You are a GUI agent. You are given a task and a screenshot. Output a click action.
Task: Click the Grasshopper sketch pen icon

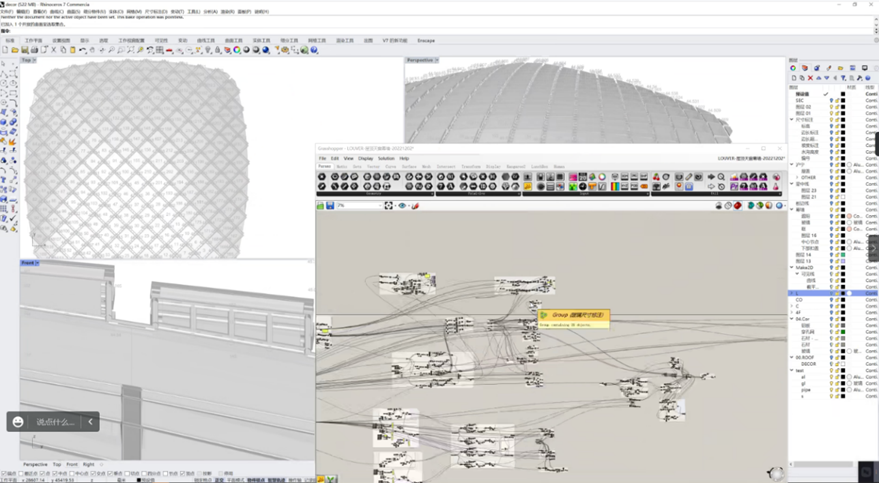[x=415, y=206]
